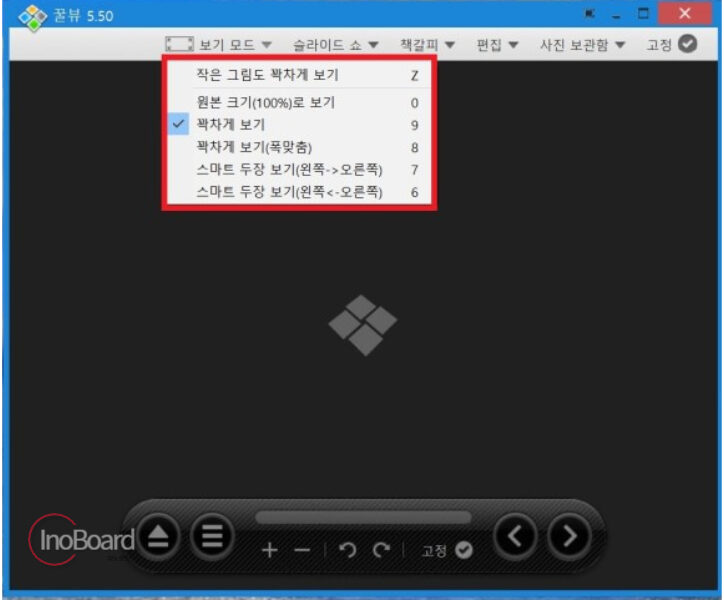The height and width of the screenshot is (600, 724).
Task: Open the 보기 모드 dropdown menu
Action: [235, 45]
